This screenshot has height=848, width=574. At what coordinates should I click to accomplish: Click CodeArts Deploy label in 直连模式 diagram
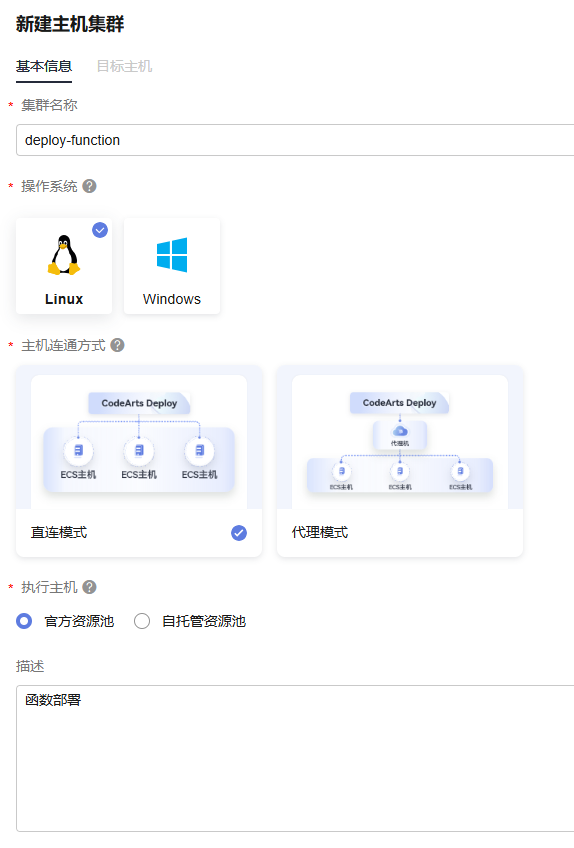pos(139,403)
